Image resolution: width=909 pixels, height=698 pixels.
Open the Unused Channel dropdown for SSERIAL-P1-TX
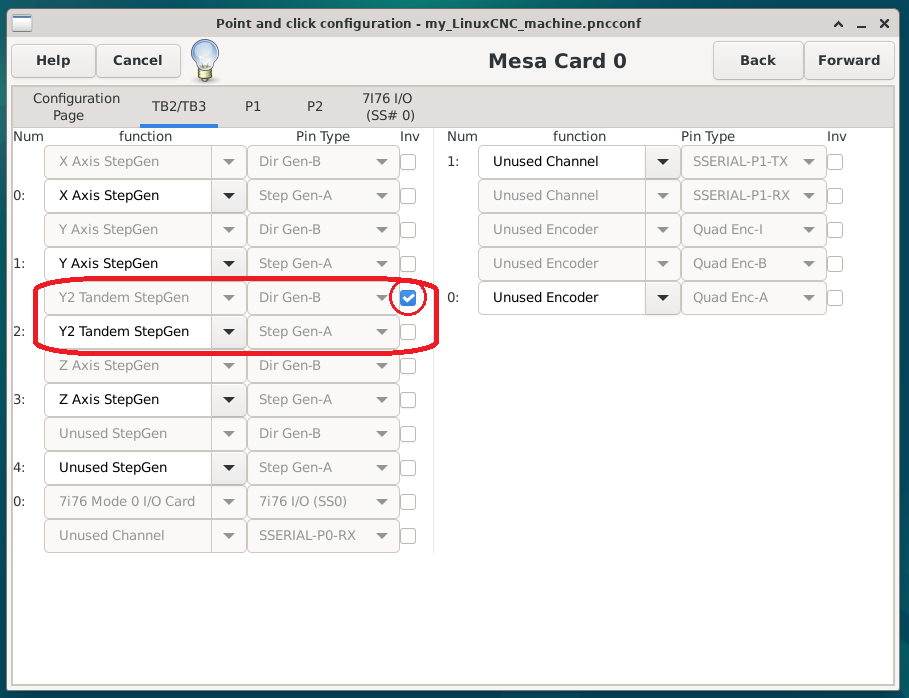click(x=662, y=162)
